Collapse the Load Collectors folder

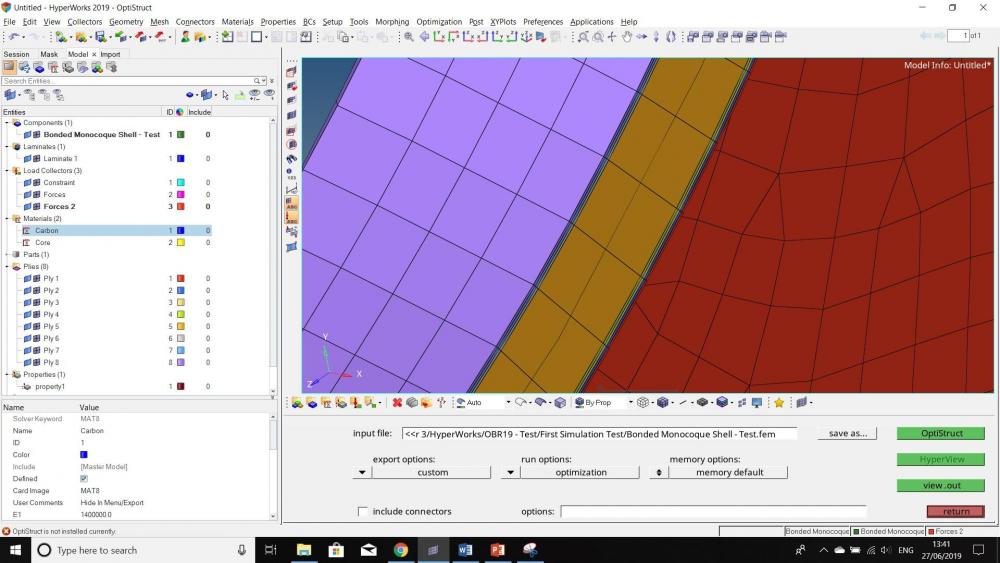[8, 171]
